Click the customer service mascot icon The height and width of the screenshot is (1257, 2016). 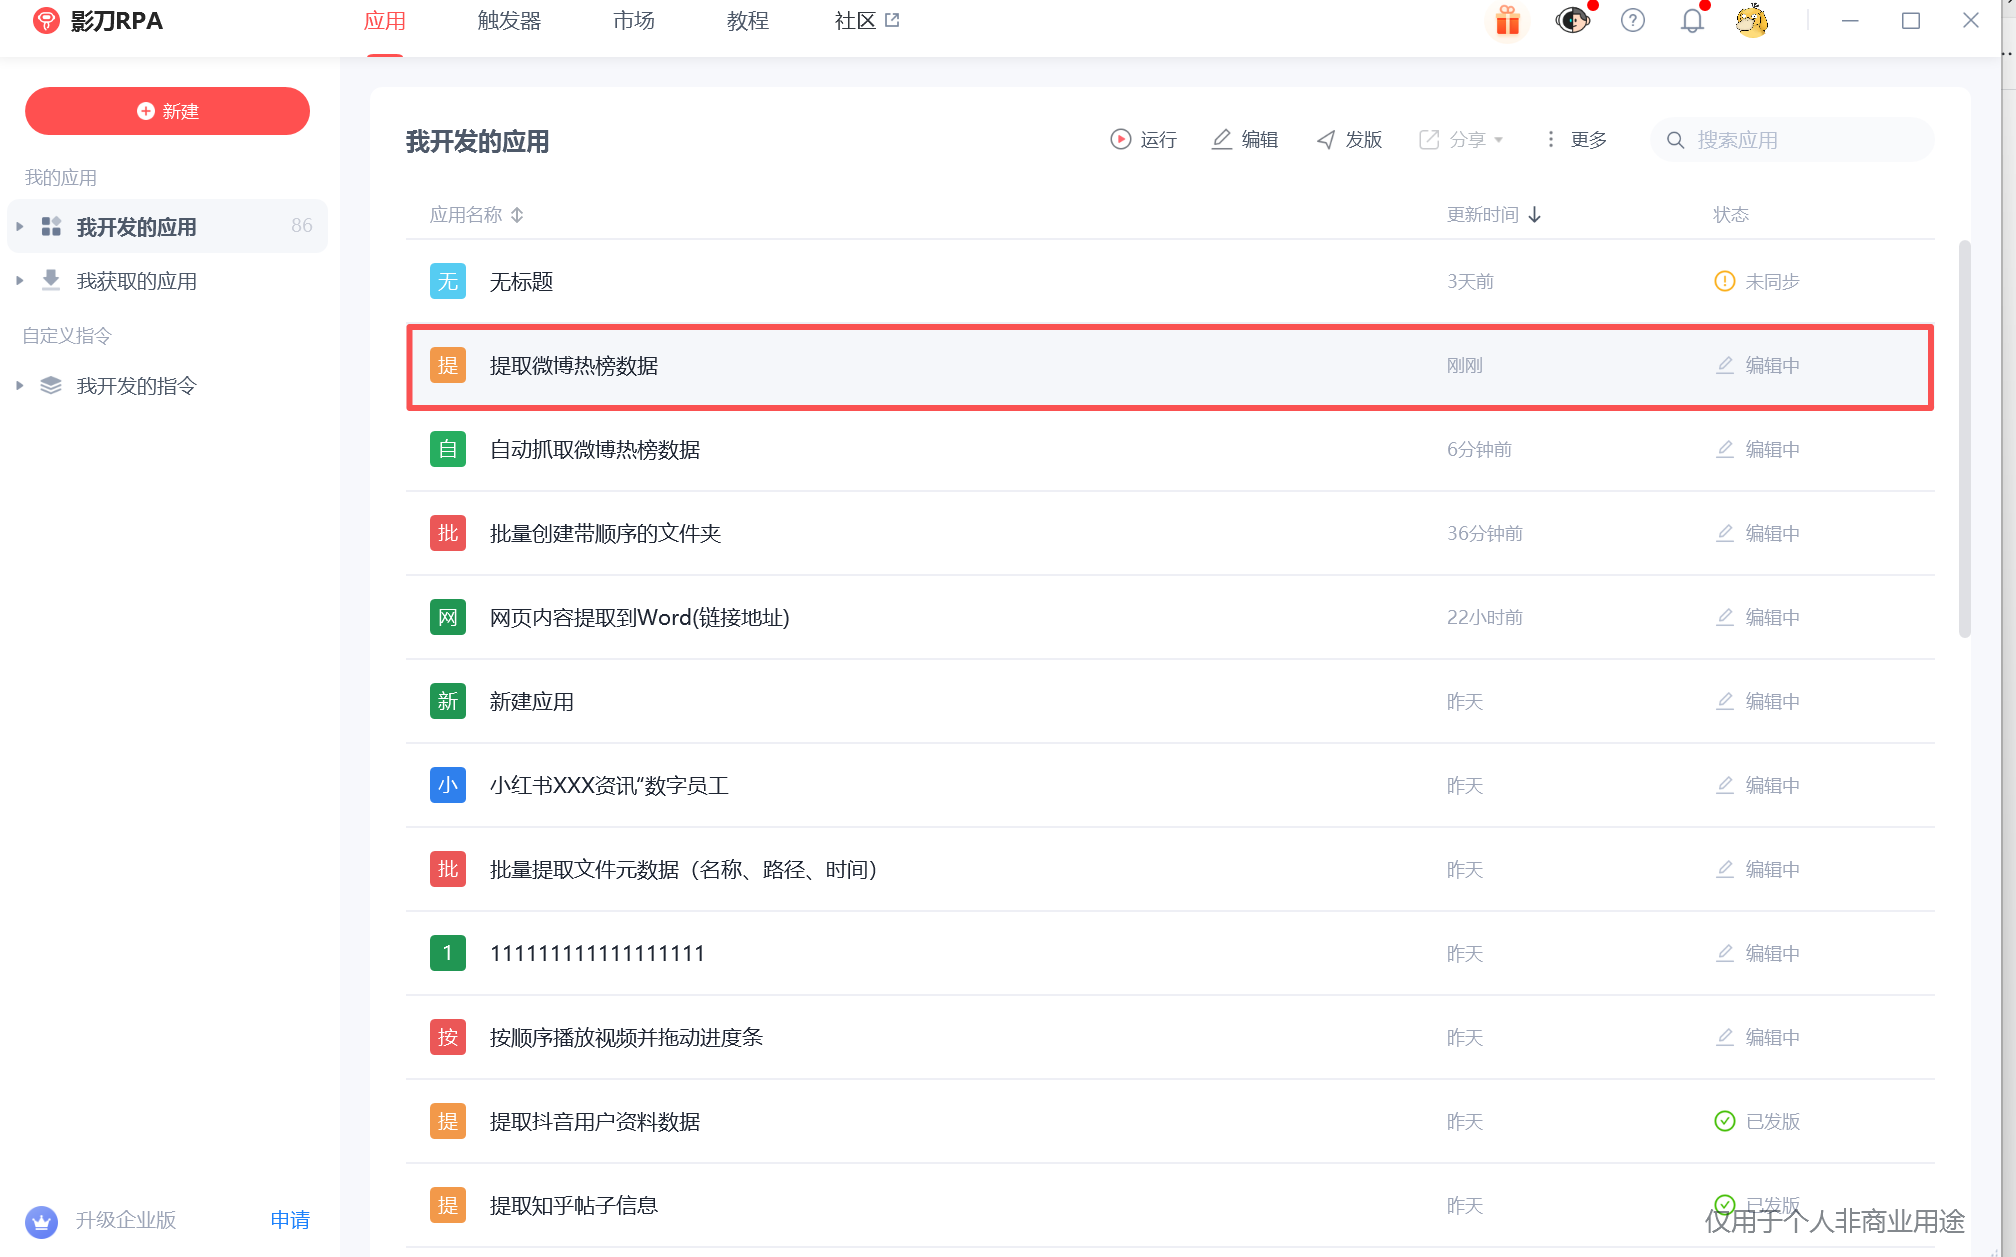point(1572,21)
